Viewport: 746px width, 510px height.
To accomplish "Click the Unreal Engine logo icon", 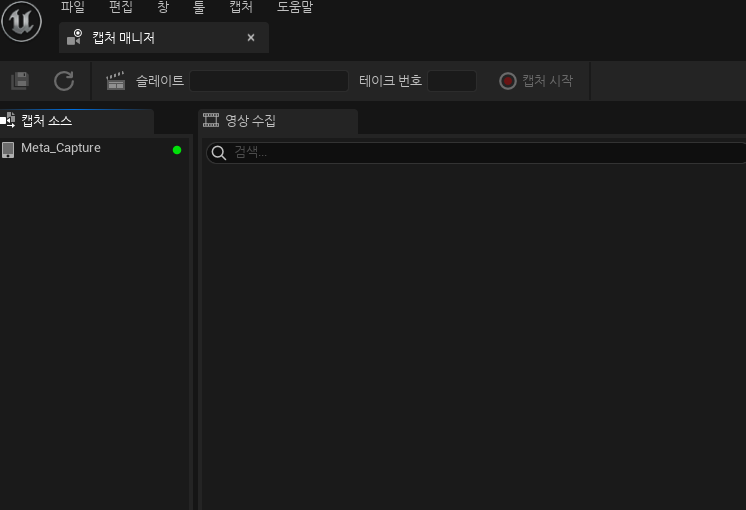I will tap(21, 21).
